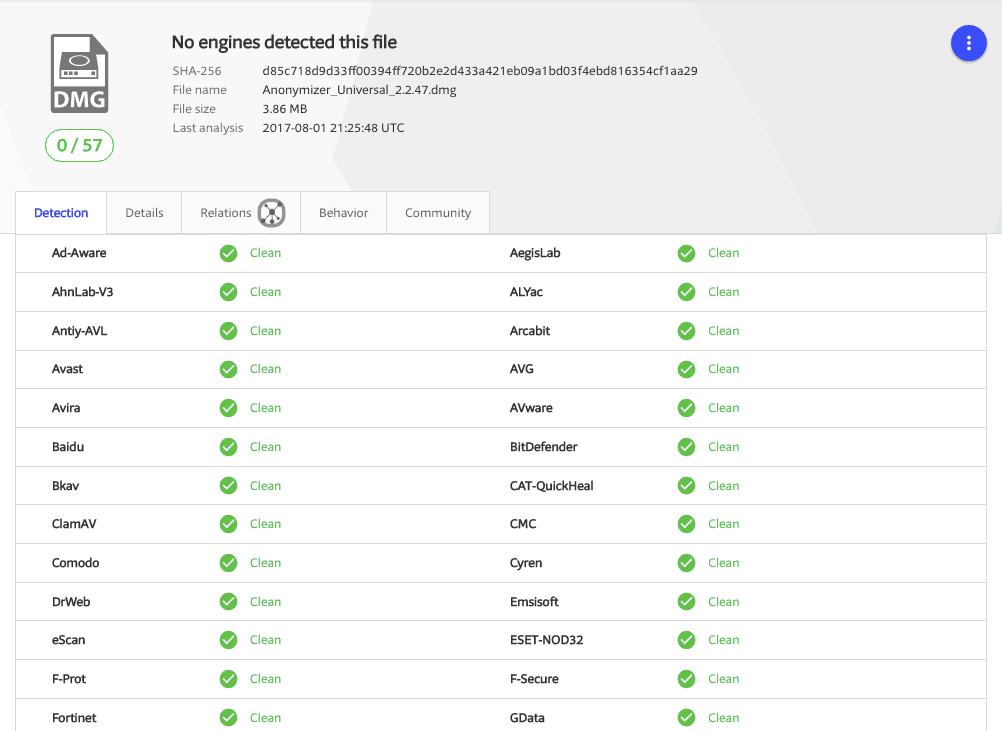1002x731 pixels.
Task: Click the SHA-256 hash value
Action: click(x=480, y=71)
